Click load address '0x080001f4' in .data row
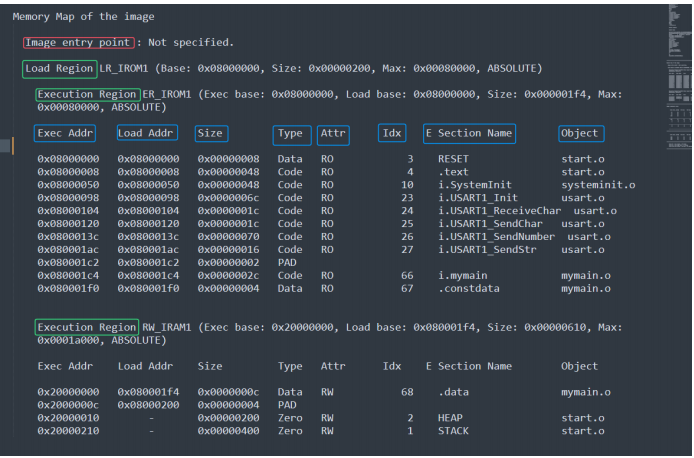Image resolution: width=694 pixels, height=458 pixels. click(x=148, y=392)
